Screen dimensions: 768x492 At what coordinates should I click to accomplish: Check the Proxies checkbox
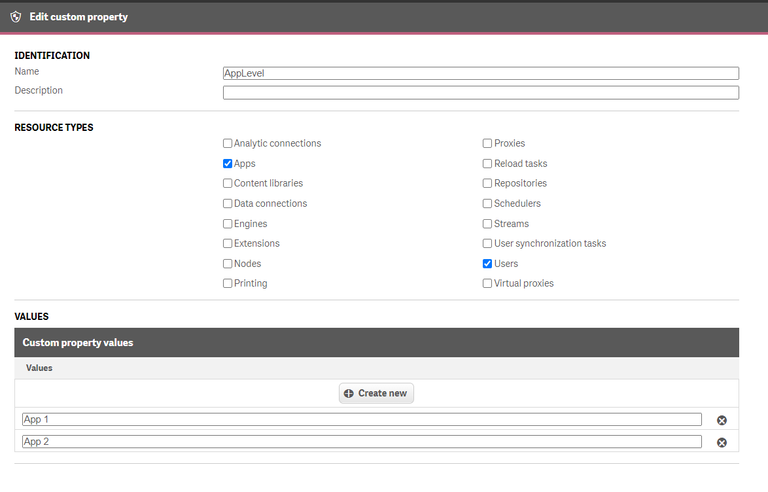(x=487, y=144)
